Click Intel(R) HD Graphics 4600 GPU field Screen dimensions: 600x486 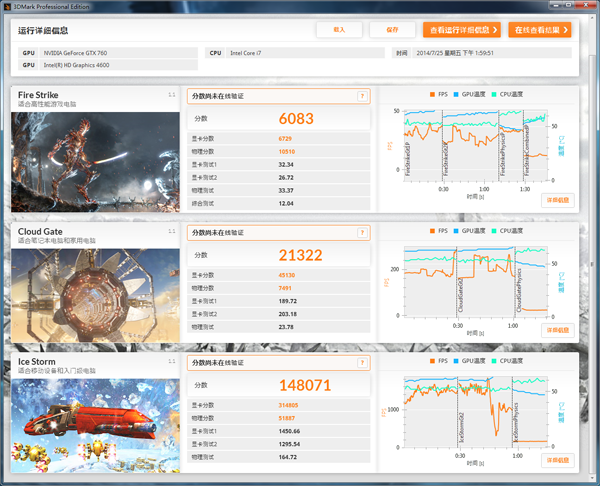[x=119, y=65]
